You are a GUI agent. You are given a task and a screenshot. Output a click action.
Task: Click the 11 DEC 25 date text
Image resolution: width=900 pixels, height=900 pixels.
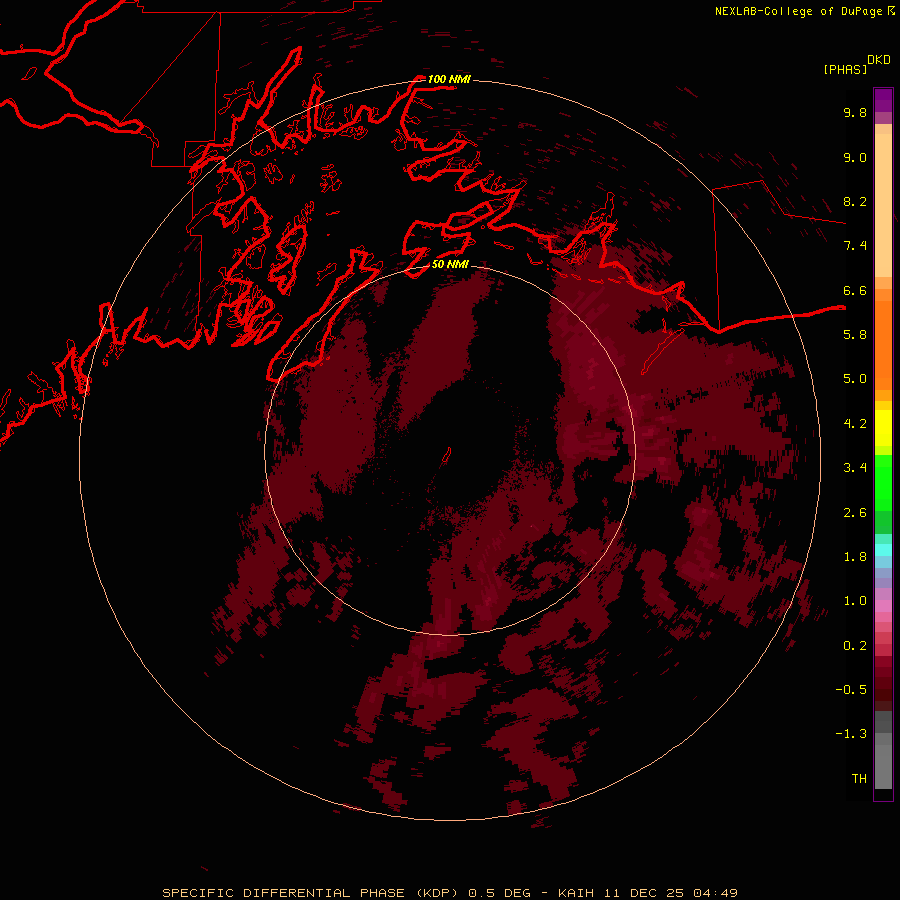tap(644, 893)
